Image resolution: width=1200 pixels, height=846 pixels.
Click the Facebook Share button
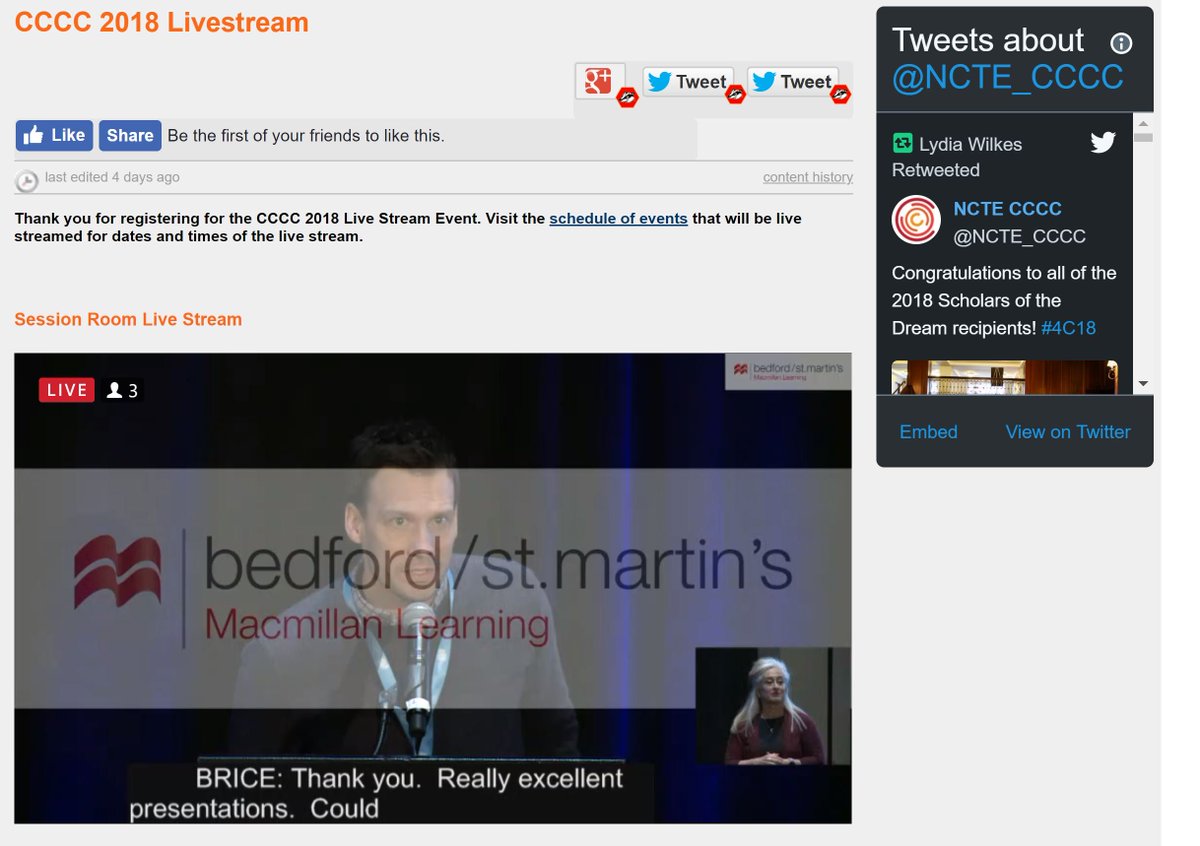(x=129, y=135)
